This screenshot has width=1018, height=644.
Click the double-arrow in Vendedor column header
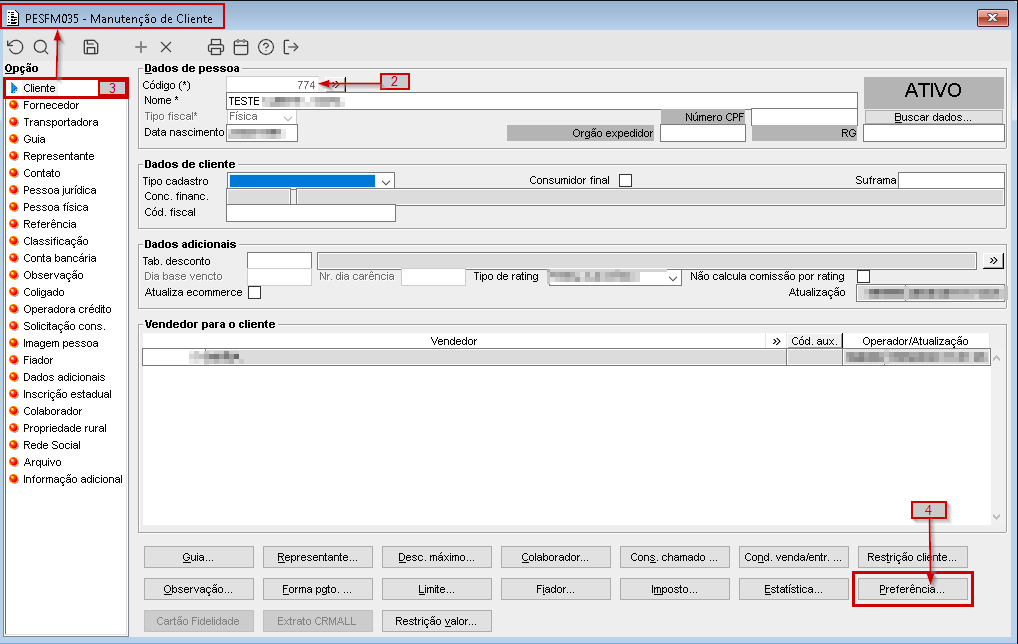[x=776, y=341]
